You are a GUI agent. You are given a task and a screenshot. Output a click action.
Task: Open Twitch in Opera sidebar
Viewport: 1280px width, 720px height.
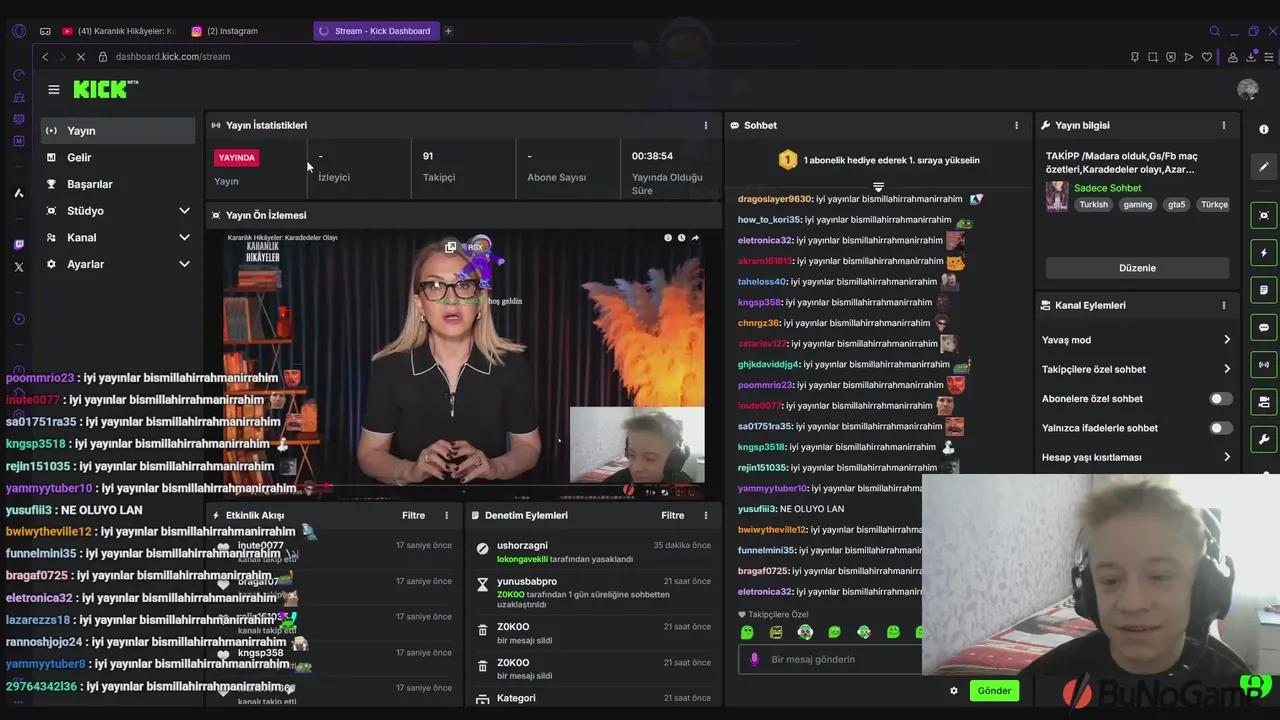pos(19,245)
